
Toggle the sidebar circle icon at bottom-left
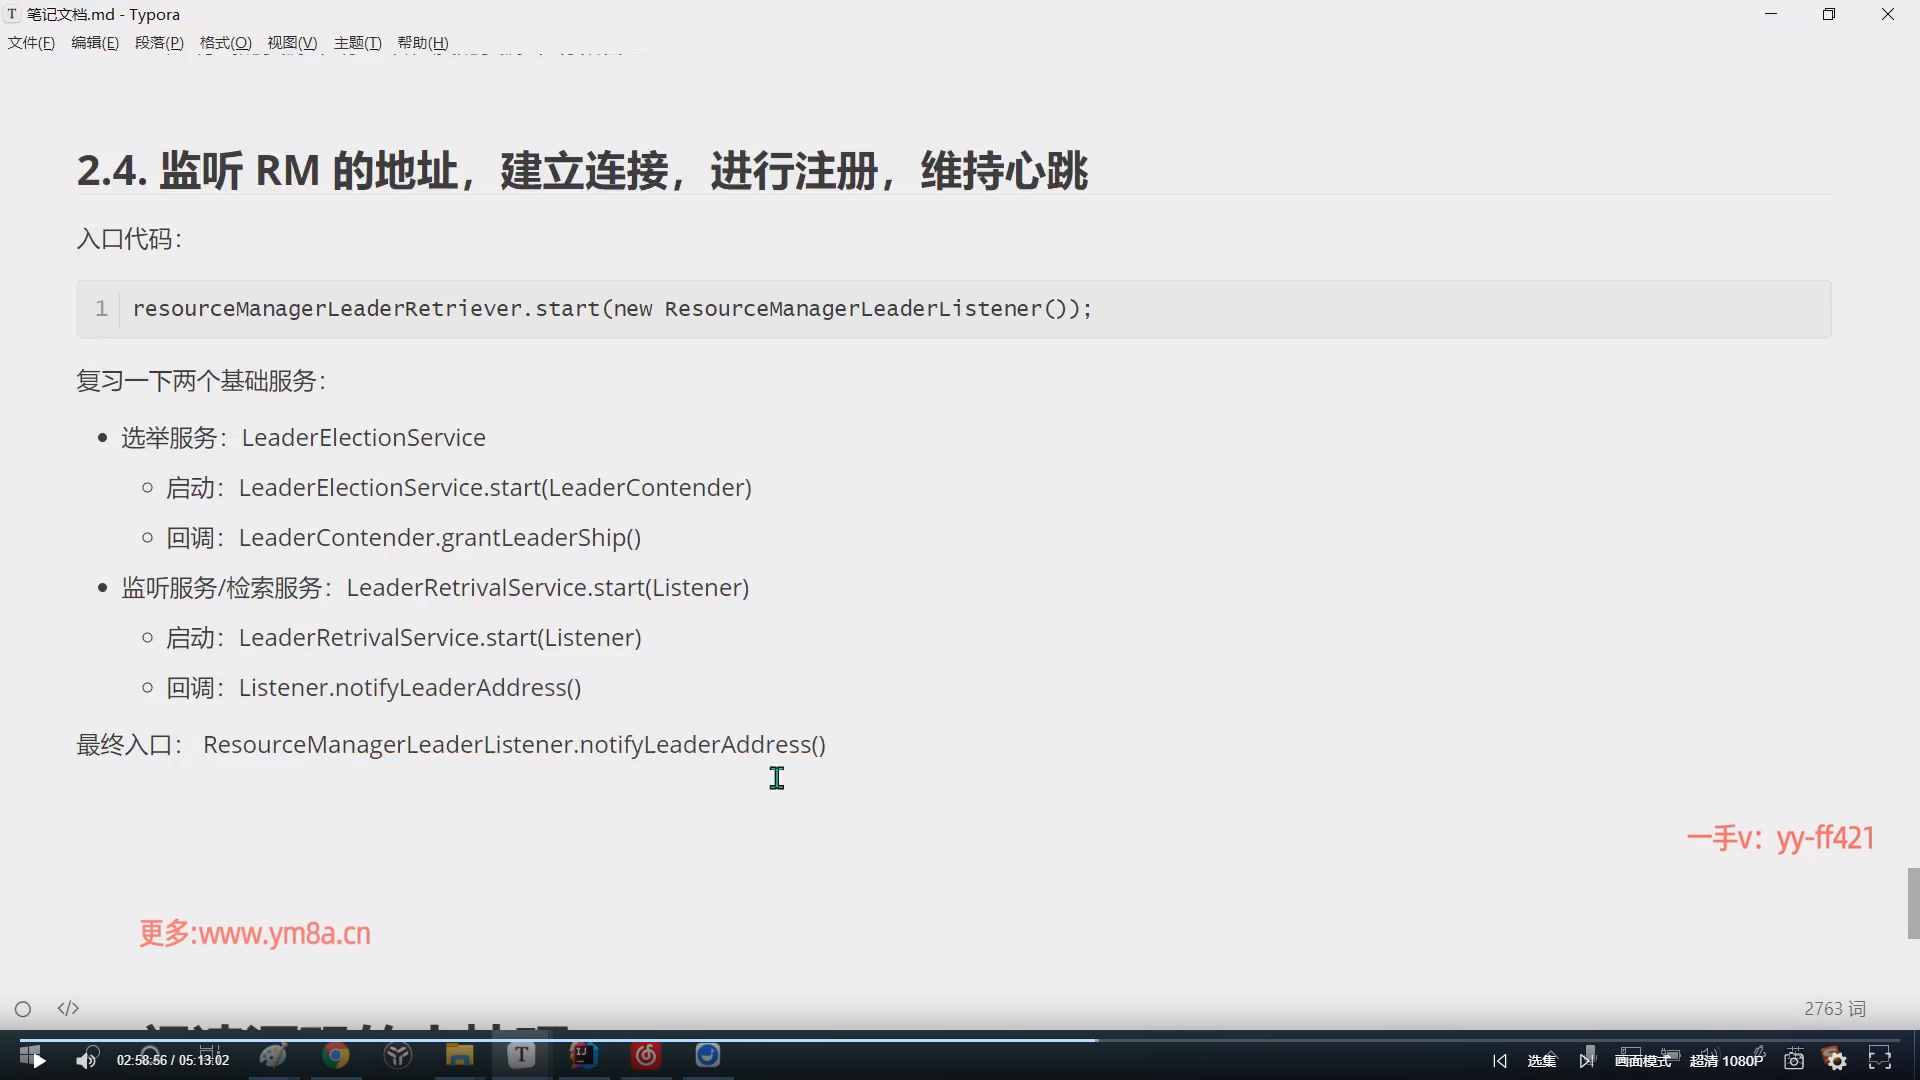coord(23,1009)
